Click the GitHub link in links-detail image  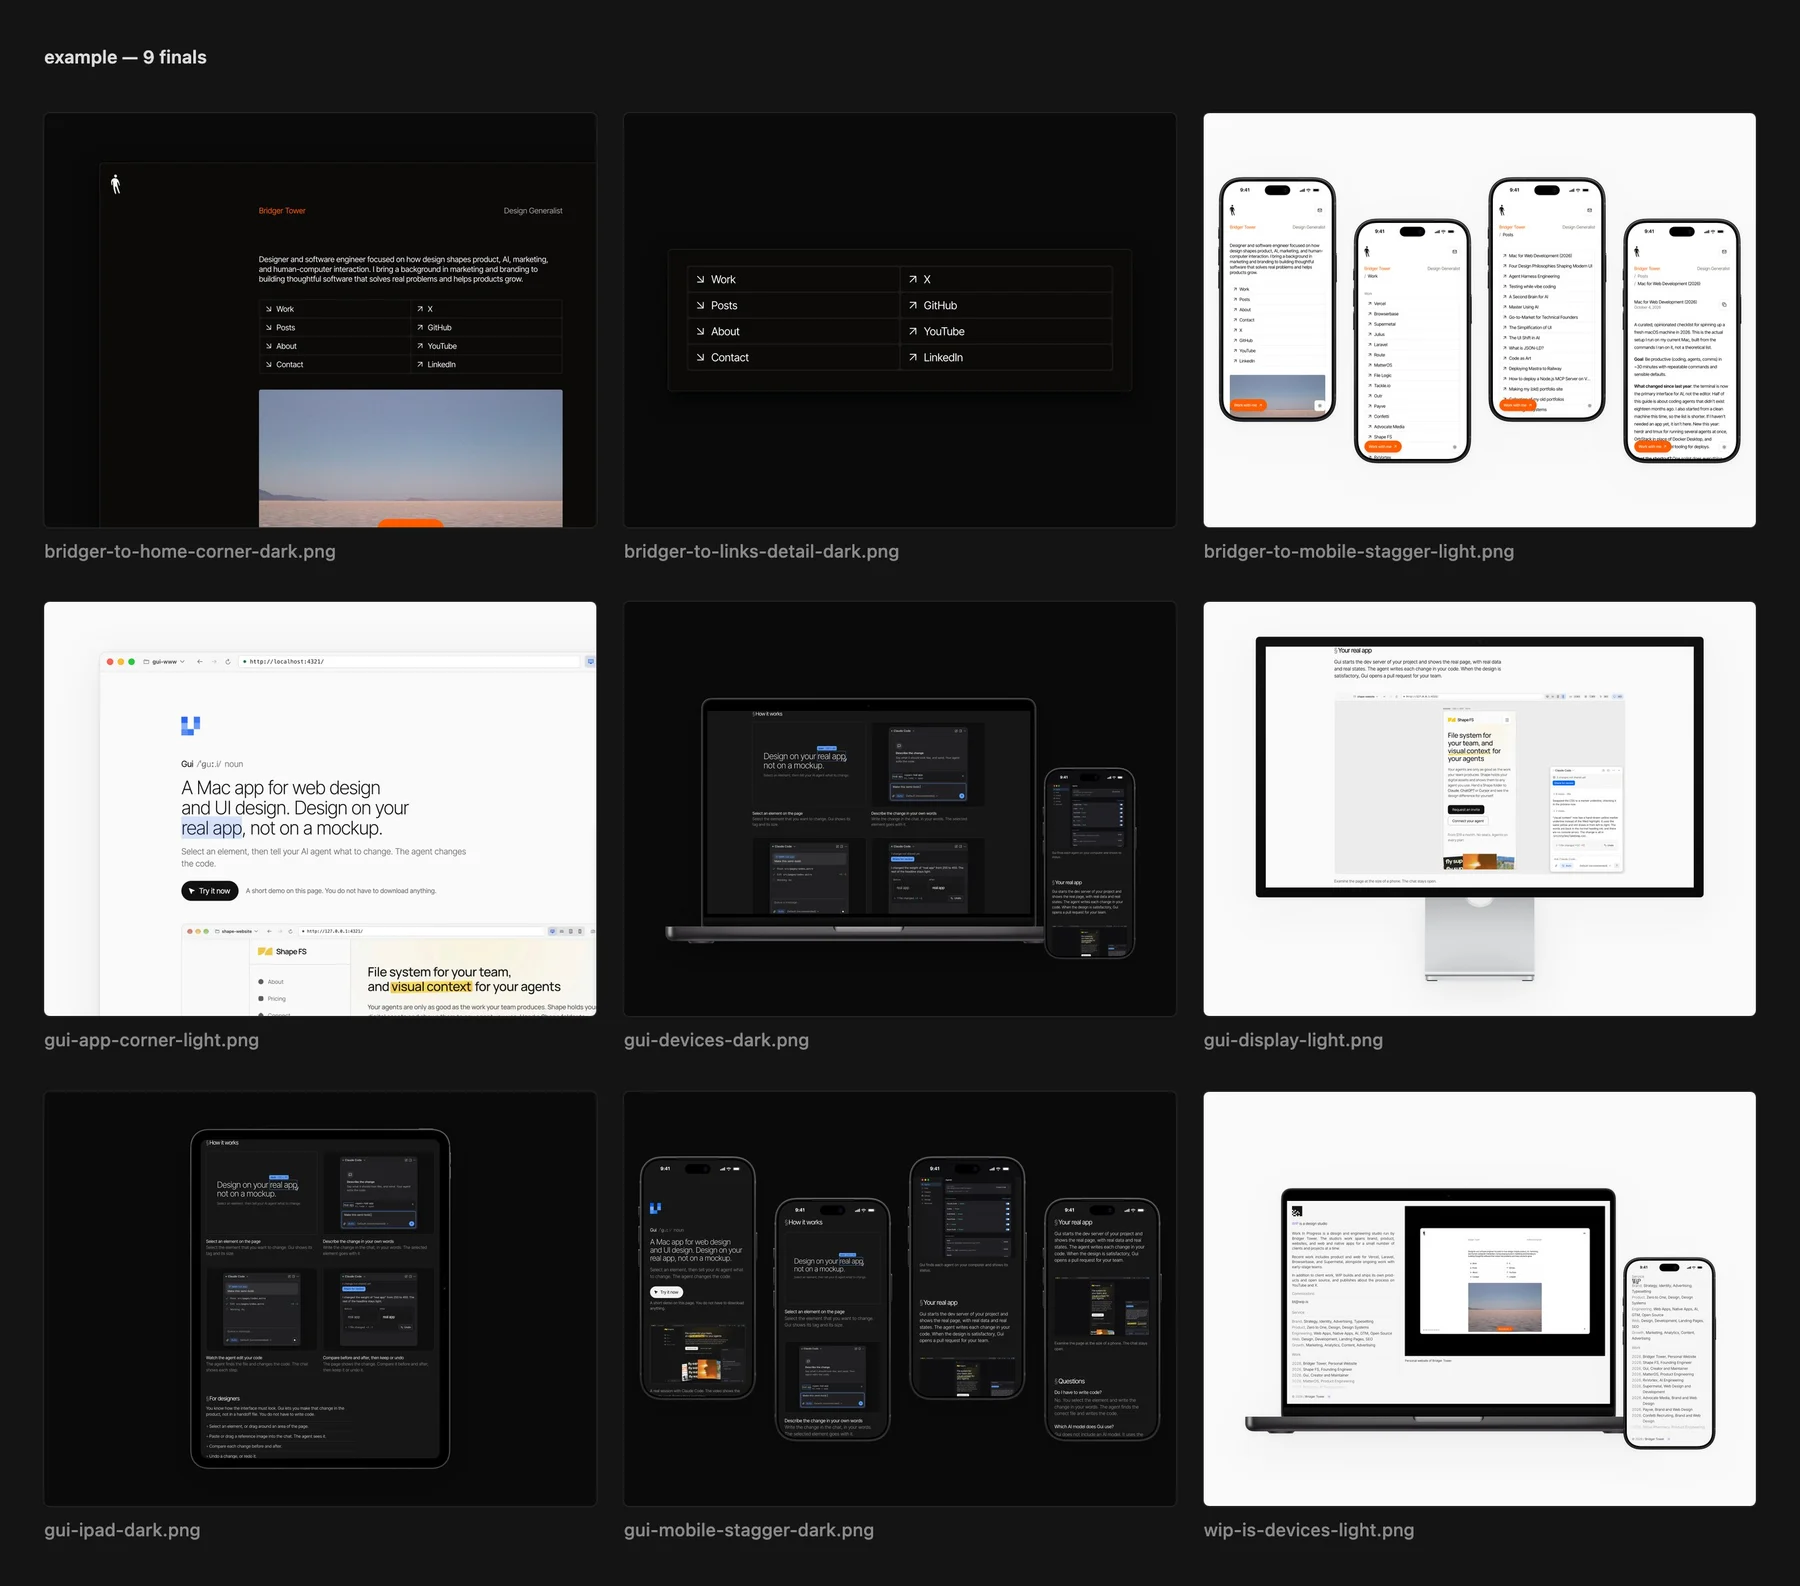[x=1006, y=305]
